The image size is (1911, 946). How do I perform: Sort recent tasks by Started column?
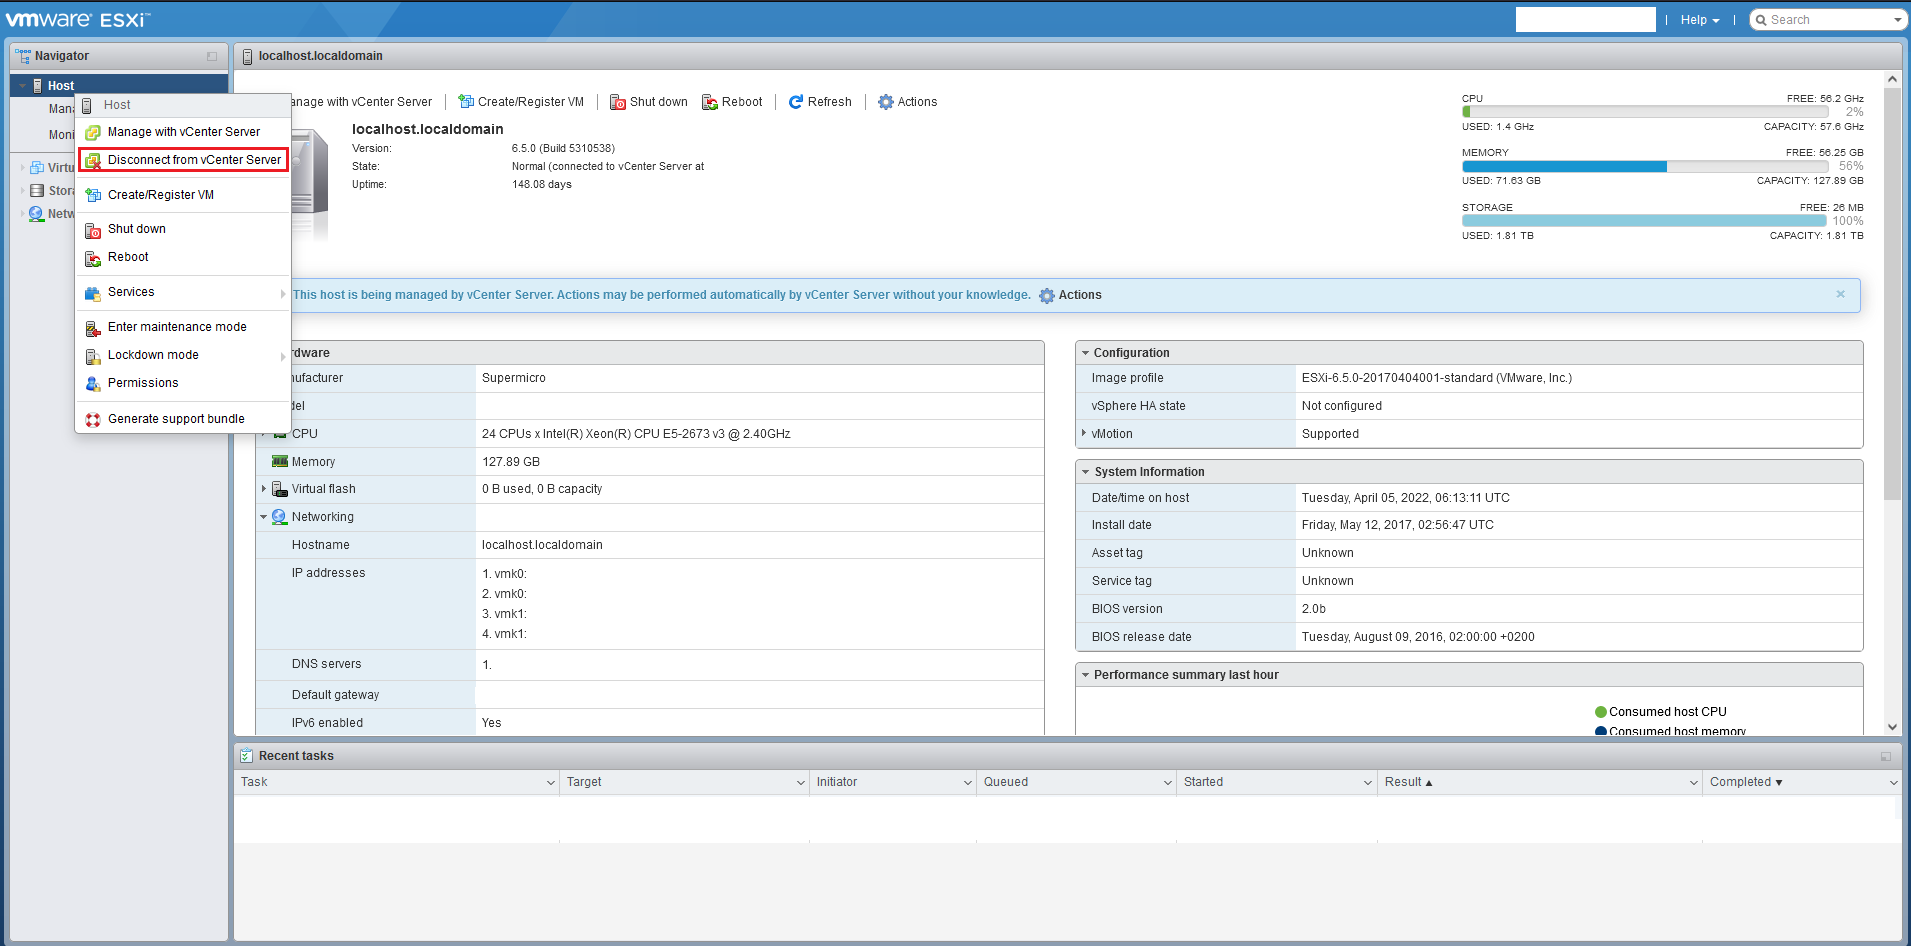pyautogui.click(x=1203, y=782)
